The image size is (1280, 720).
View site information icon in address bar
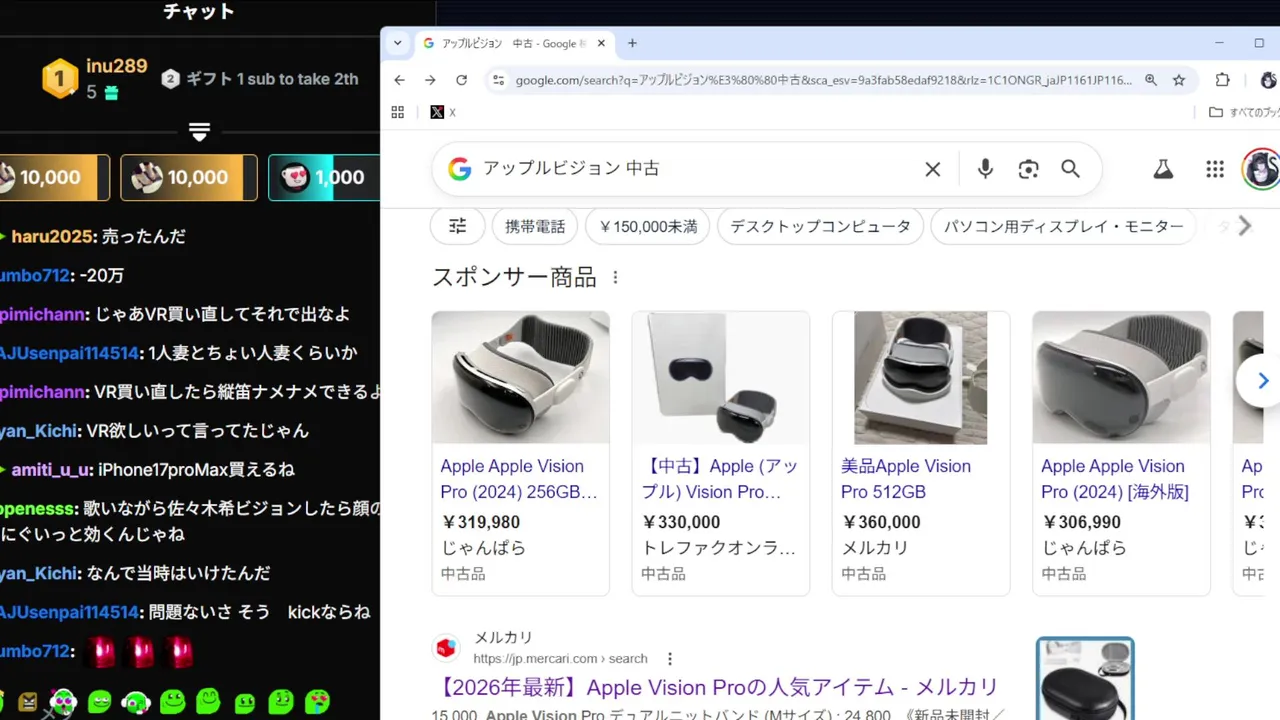[498, 80]
